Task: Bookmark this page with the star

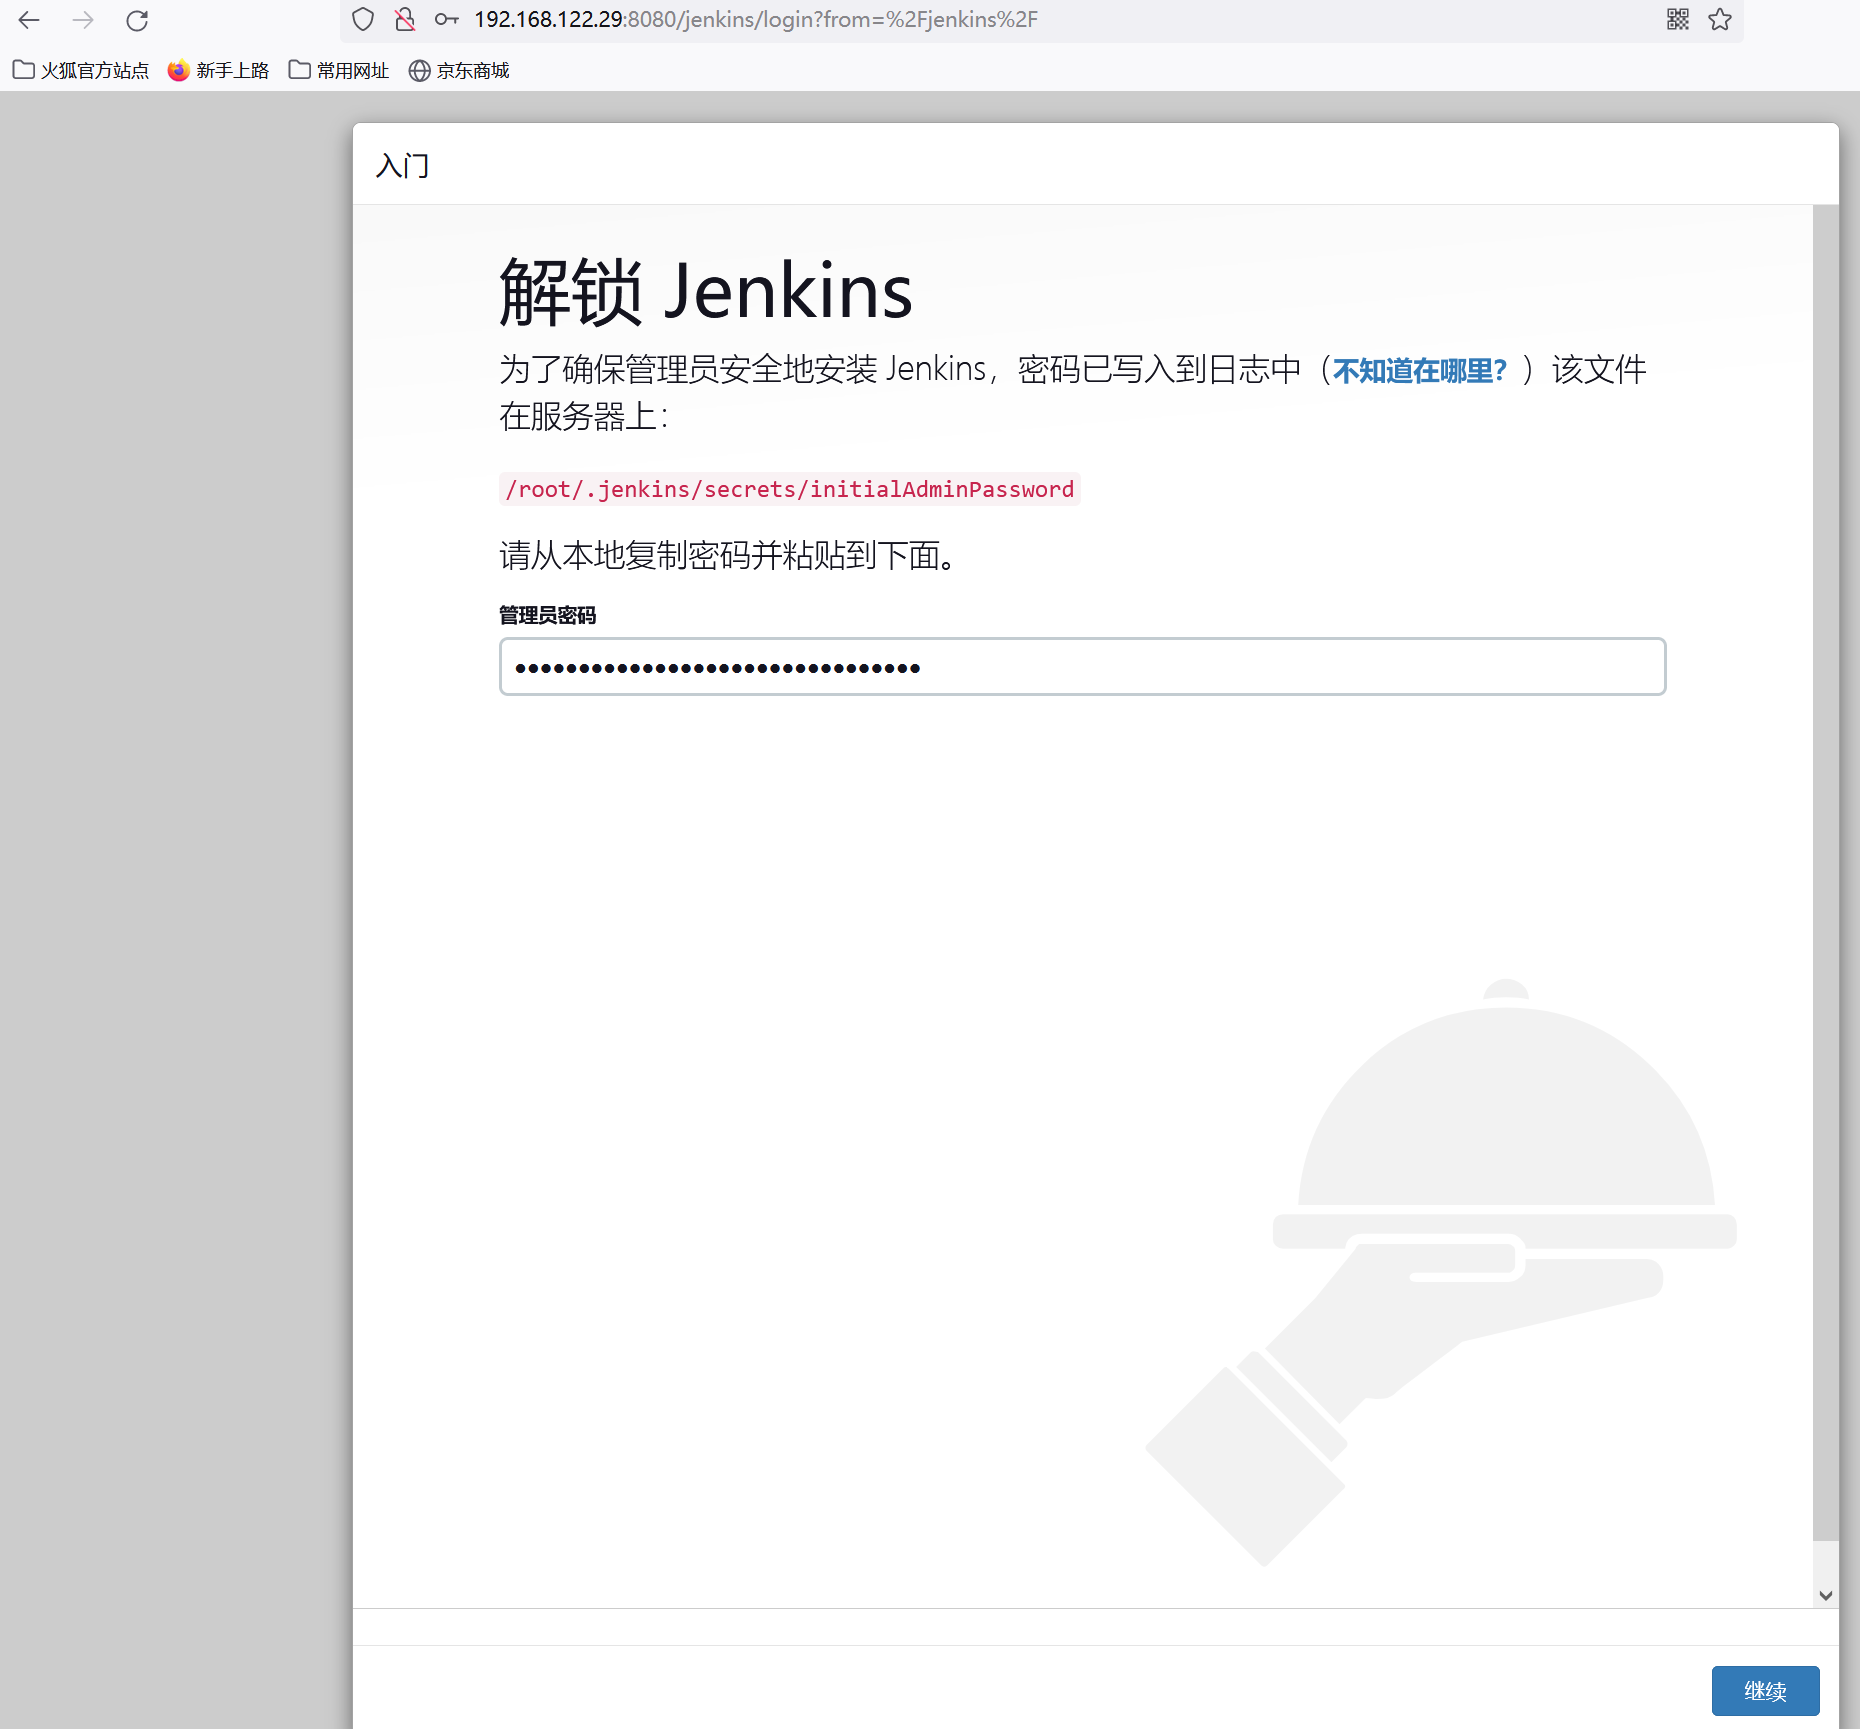Action: pos(1720,19)
